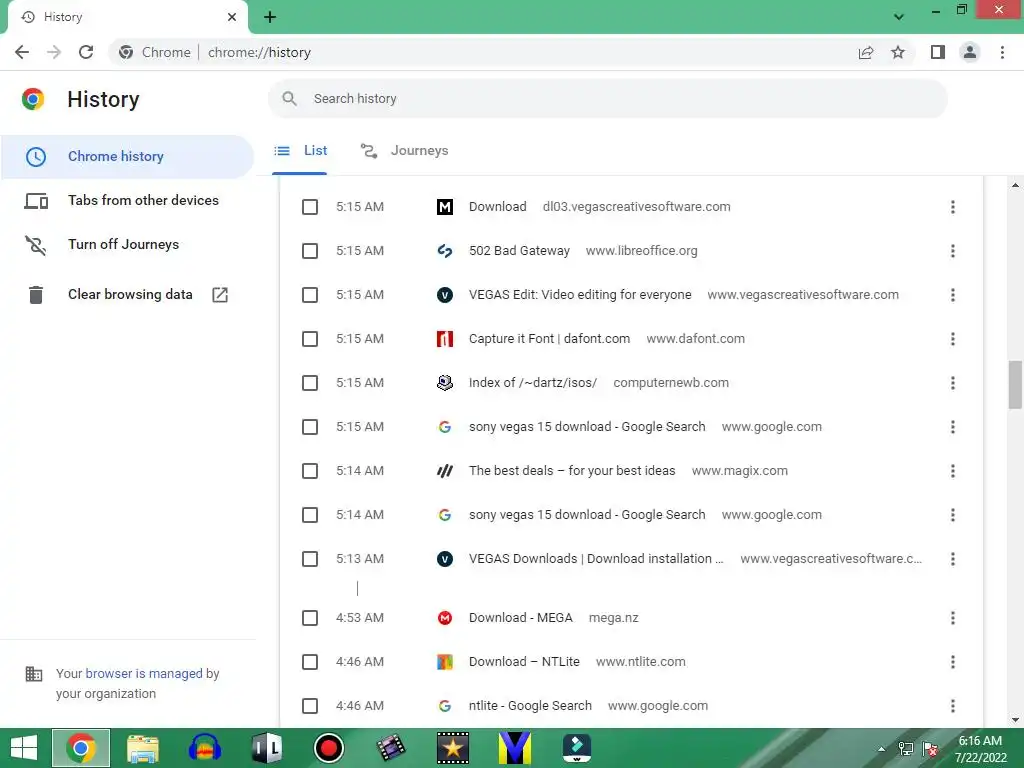The width and height of the screenshot is (1024, 768).
Task: Switch to the Journeys tab
Action: (405, 151)
